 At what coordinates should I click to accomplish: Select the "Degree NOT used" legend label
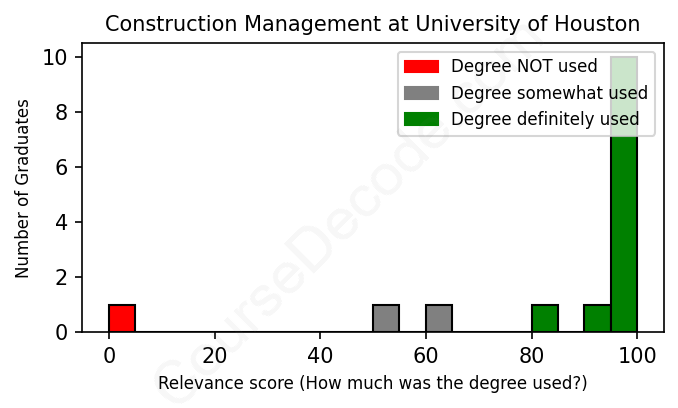524,67
